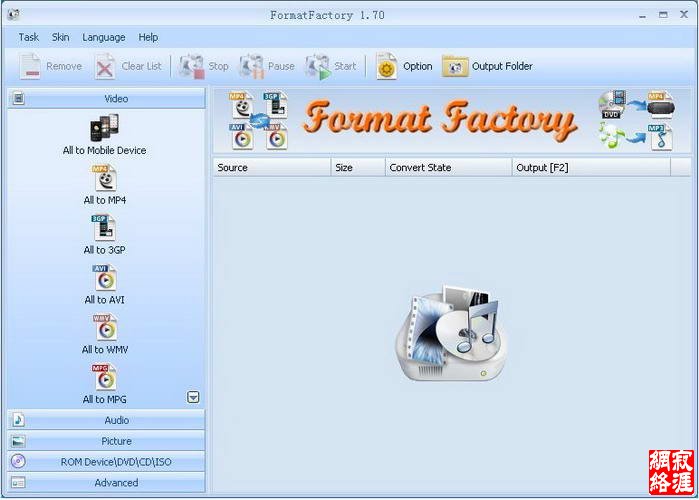699x500 pixels.
Task: Open the Language menu
Action: 103,37
